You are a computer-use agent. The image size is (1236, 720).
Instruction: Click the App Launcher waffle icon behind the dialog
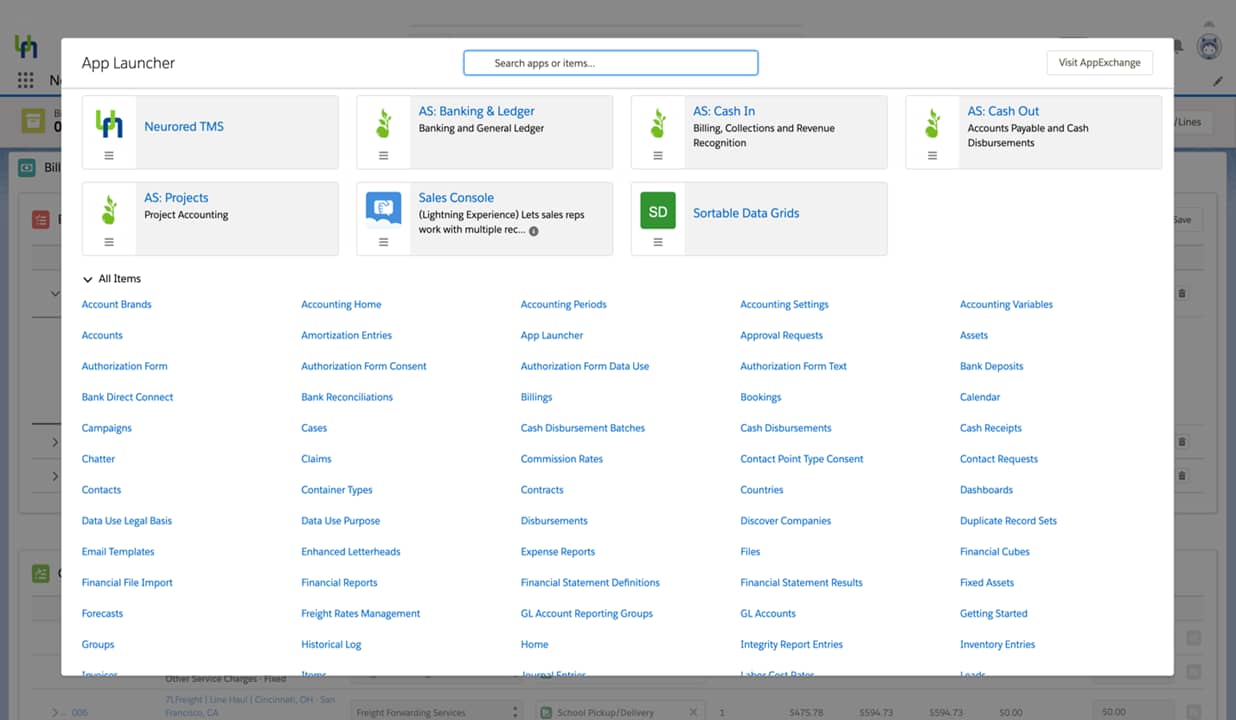pos(25,81)
